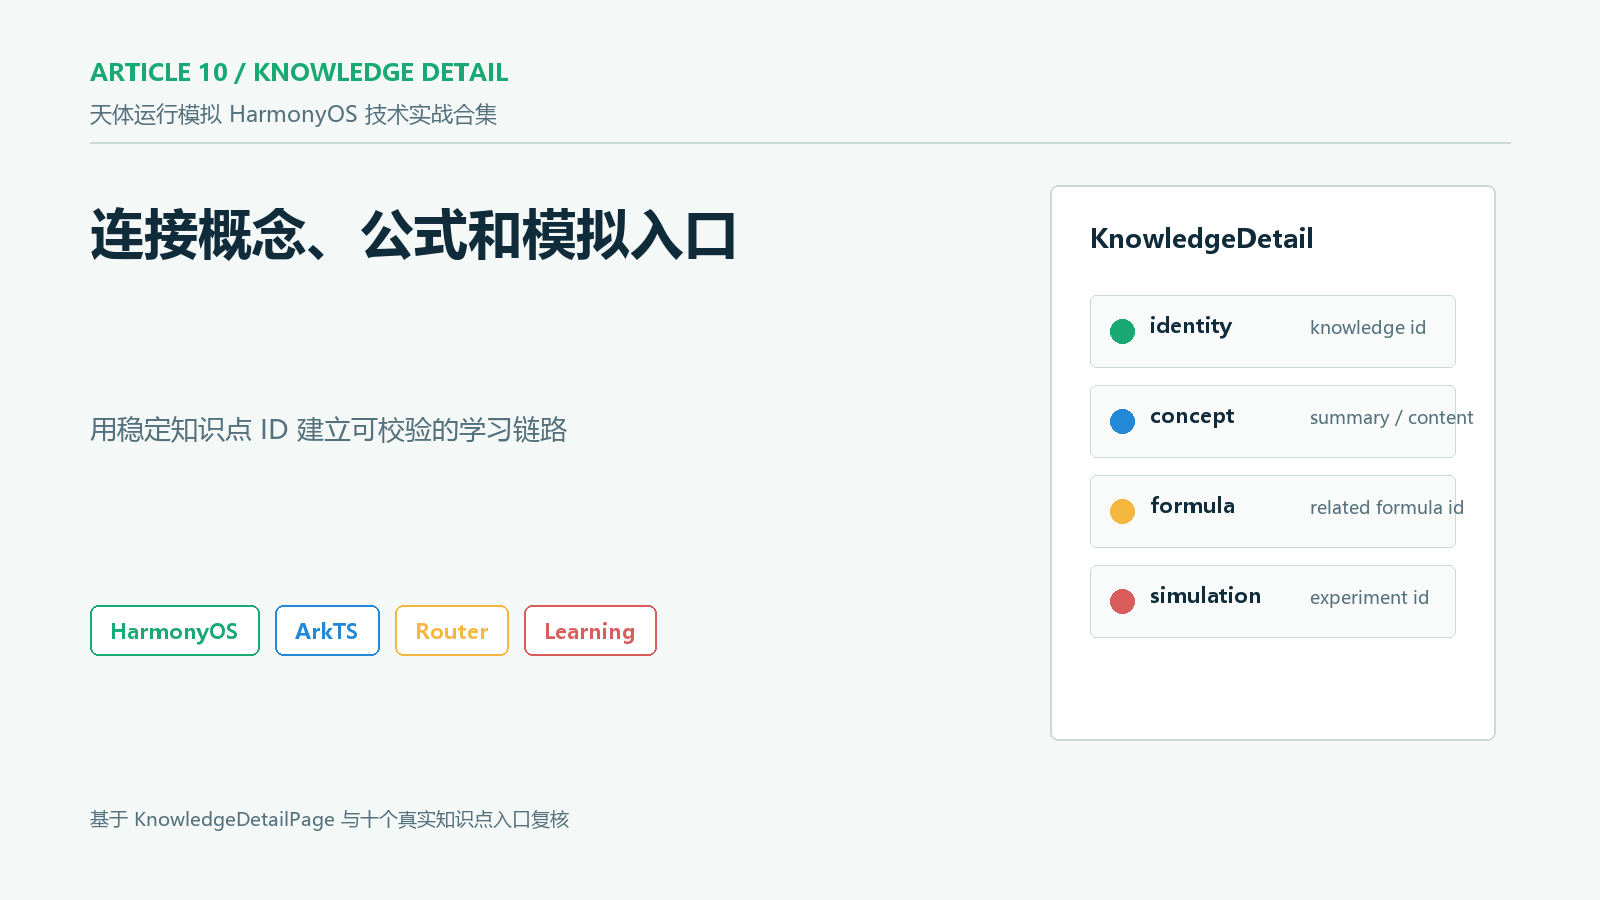1600x900 pixels.
Task: Click the 'simulation' row label
Action: point(1205,596)
